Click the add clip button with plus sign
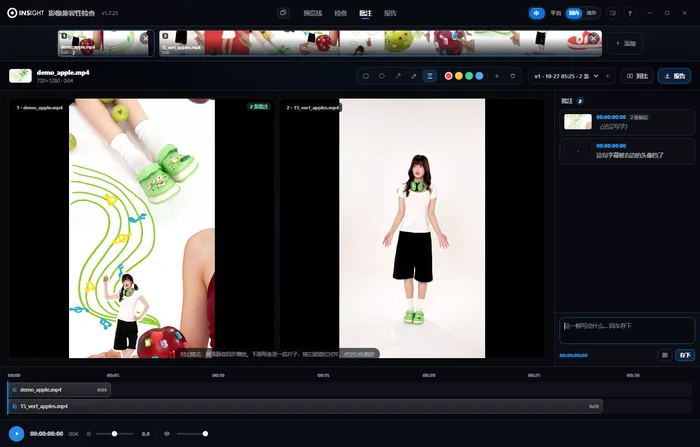 coord(625,43)
